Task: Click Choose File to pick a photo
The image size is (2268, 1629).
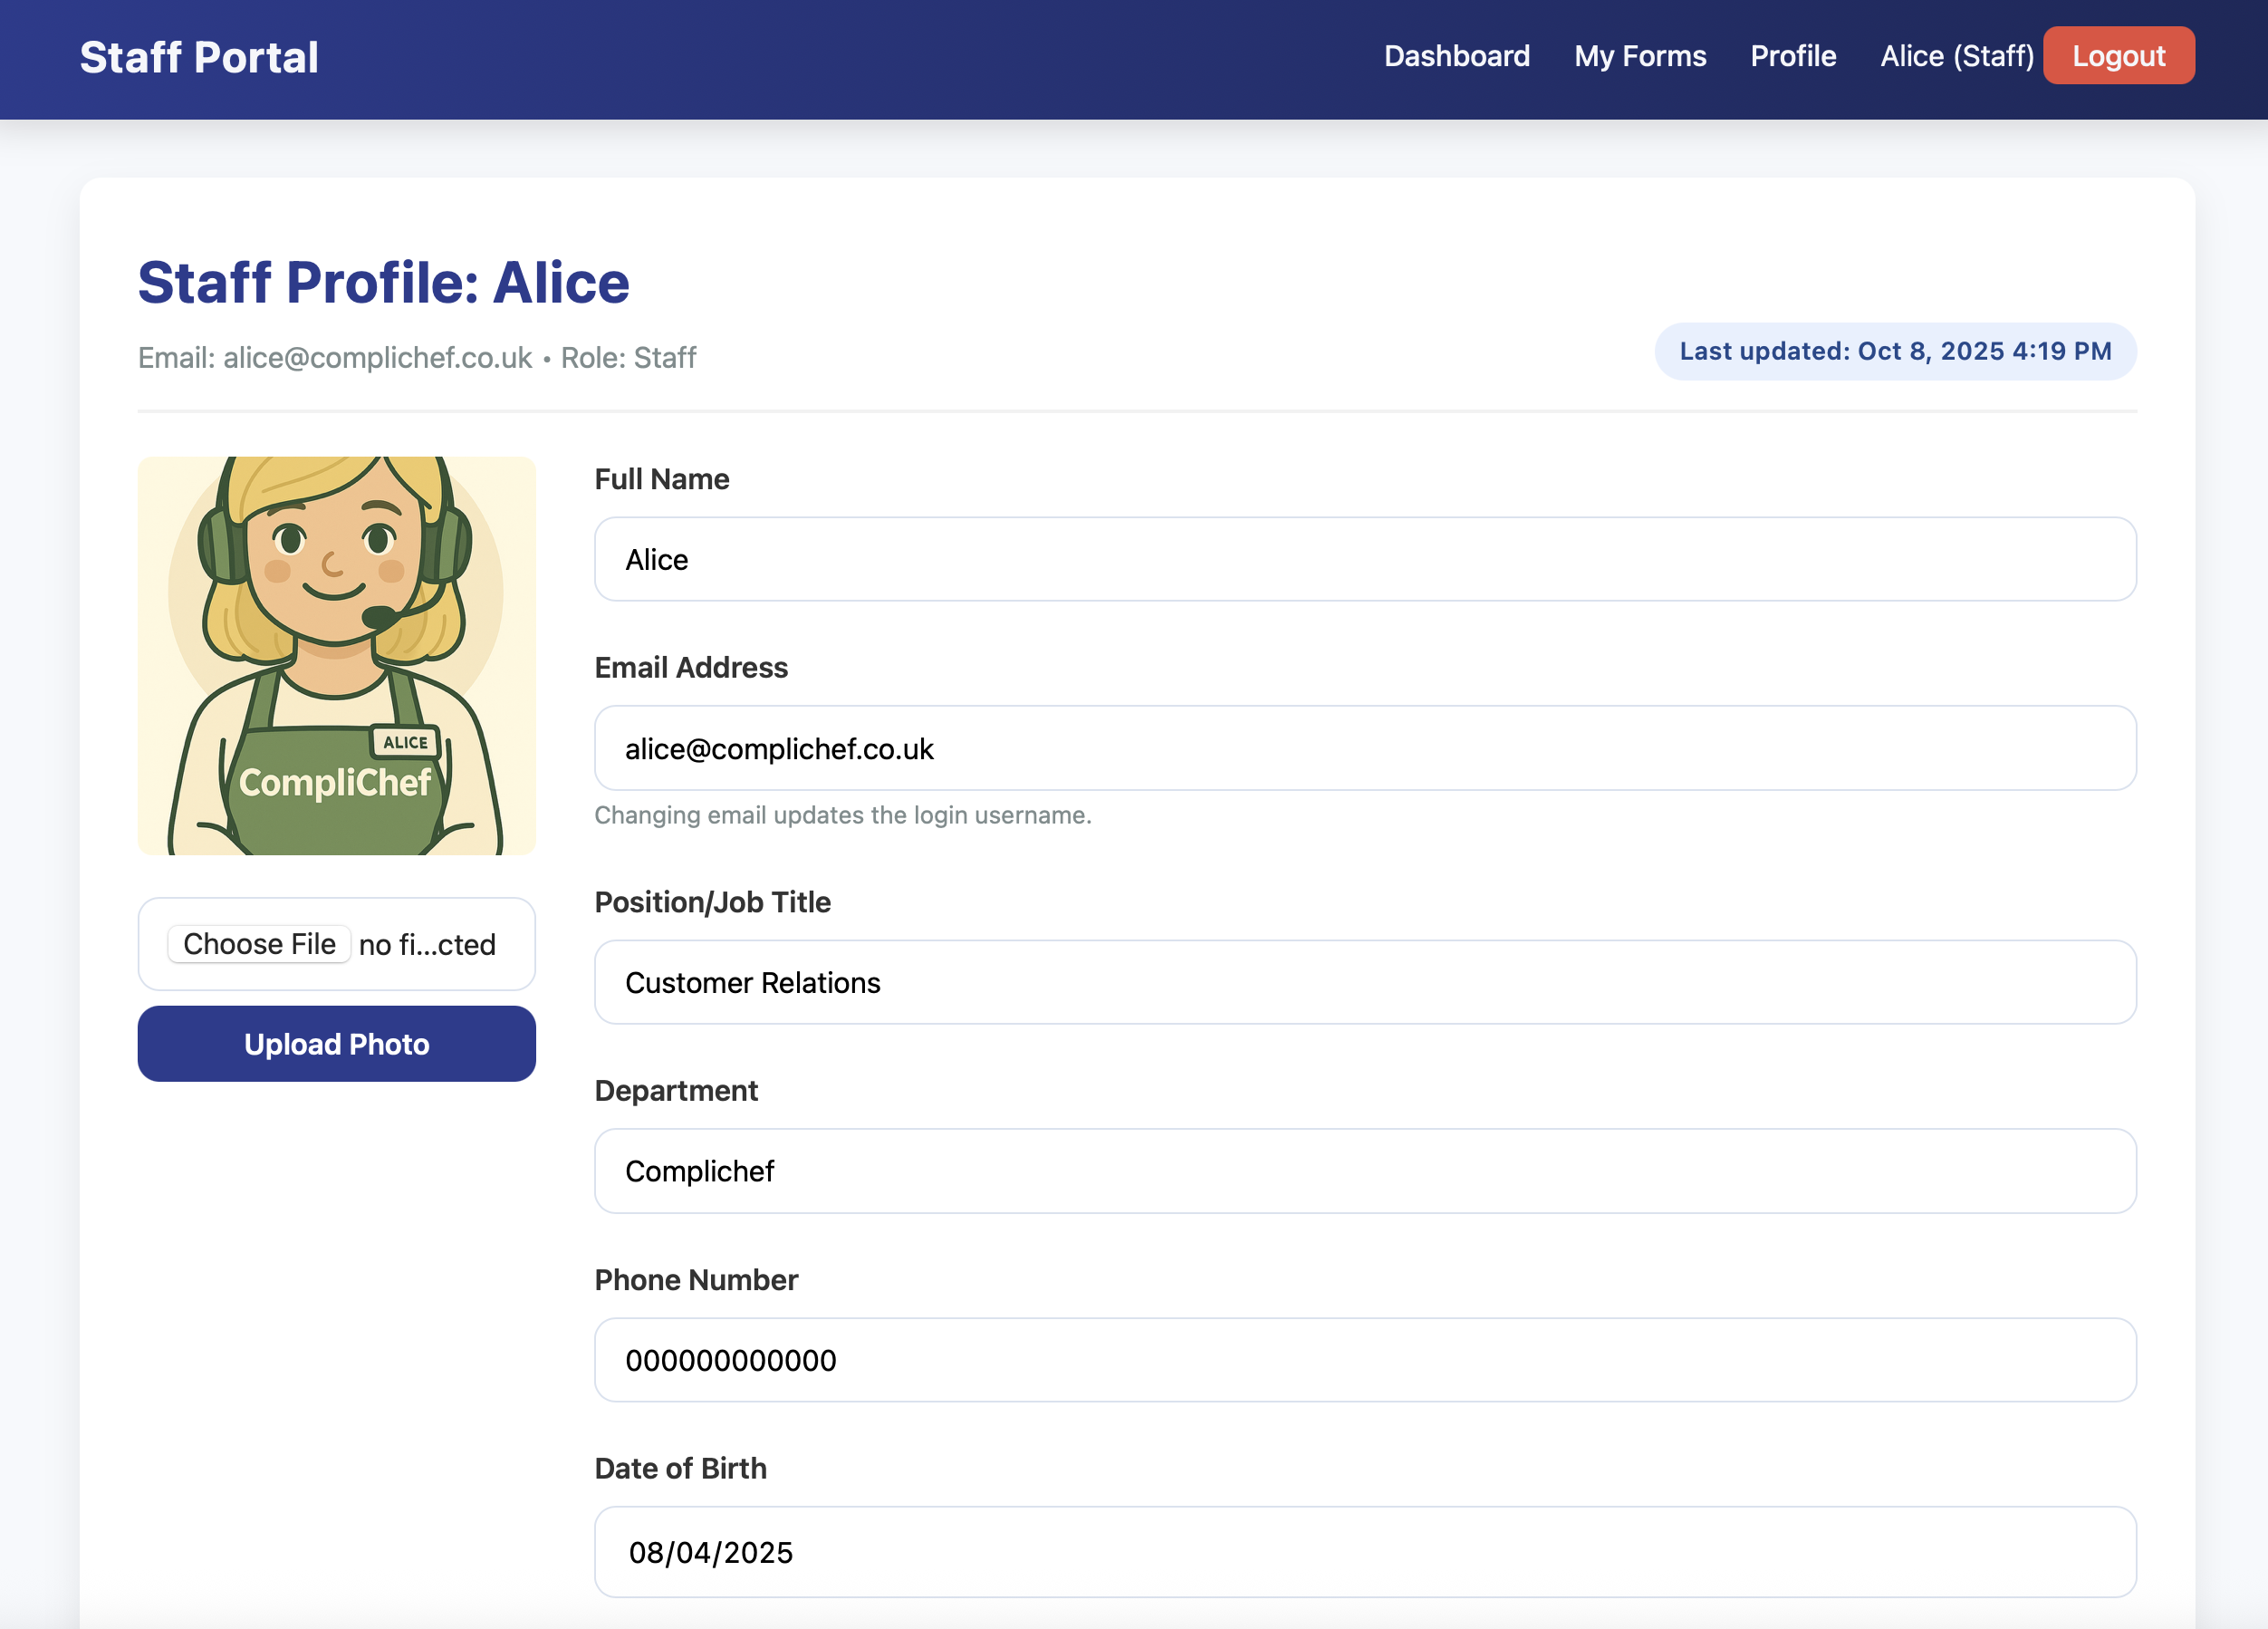Action: [258, 944]
